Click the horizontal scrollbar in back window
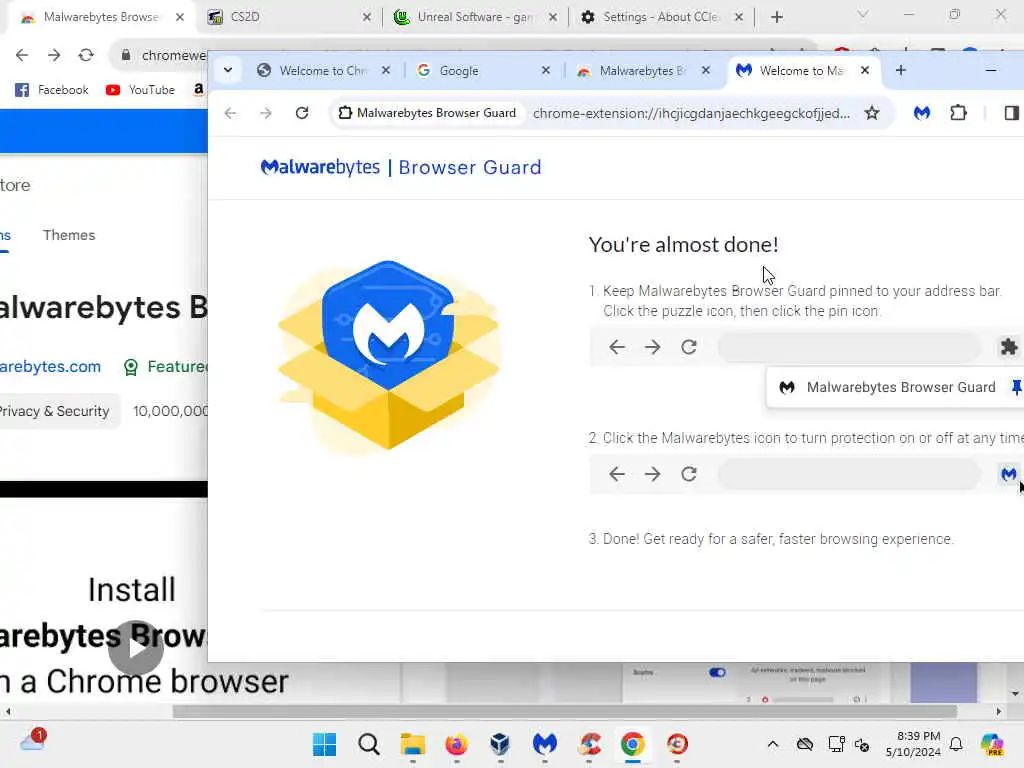The width and height of the screenshot is (1024, 768). [x=564, y=711]
